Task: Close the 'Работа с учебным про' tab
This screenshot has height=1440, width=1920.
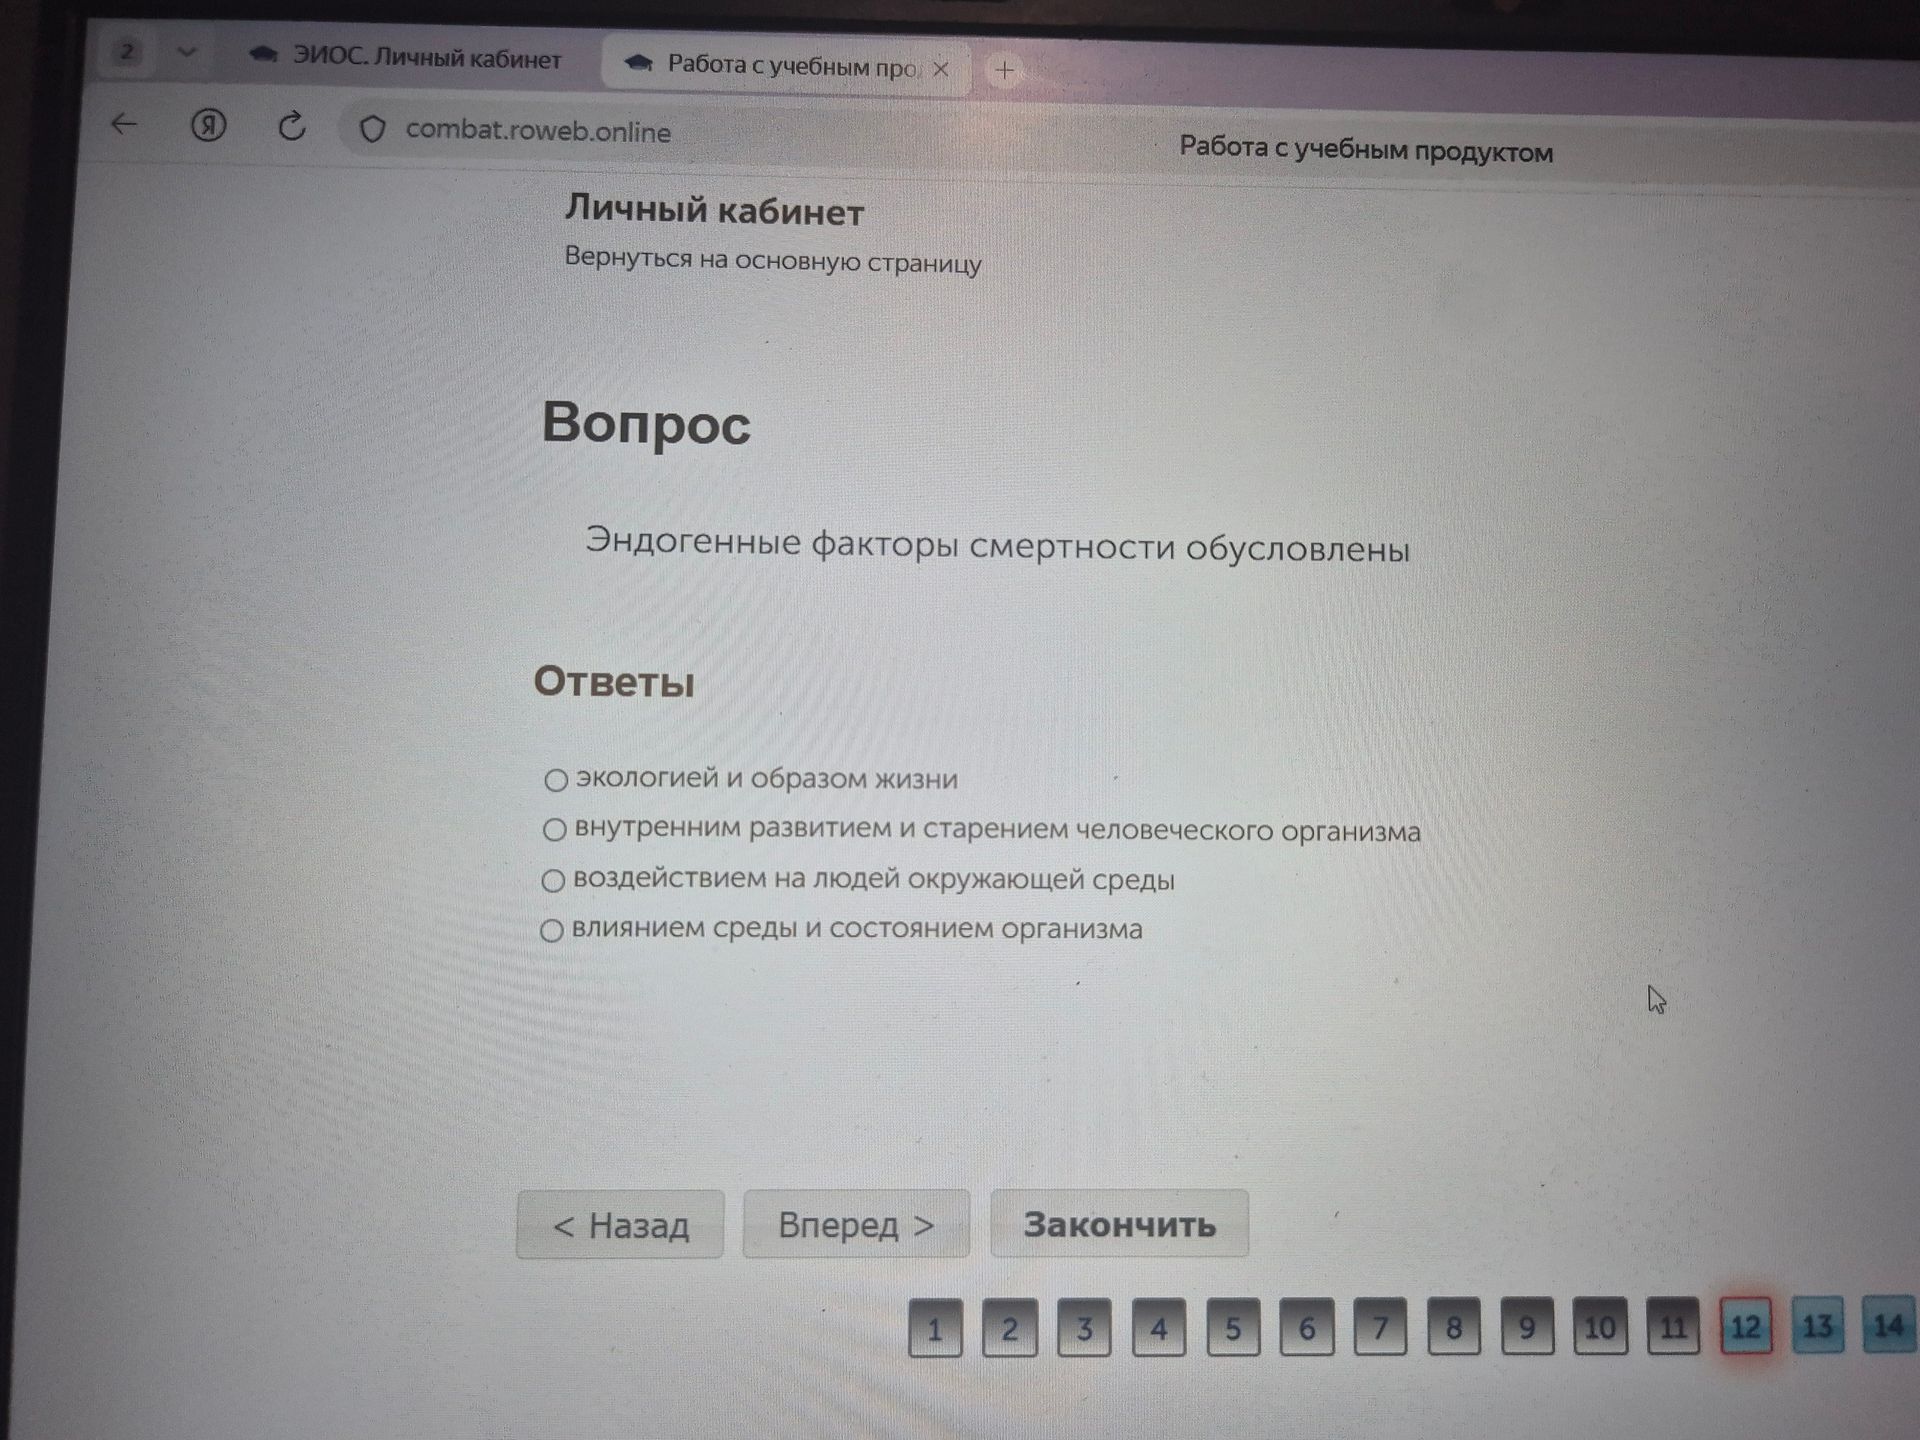Action: [x=940, y=69]
